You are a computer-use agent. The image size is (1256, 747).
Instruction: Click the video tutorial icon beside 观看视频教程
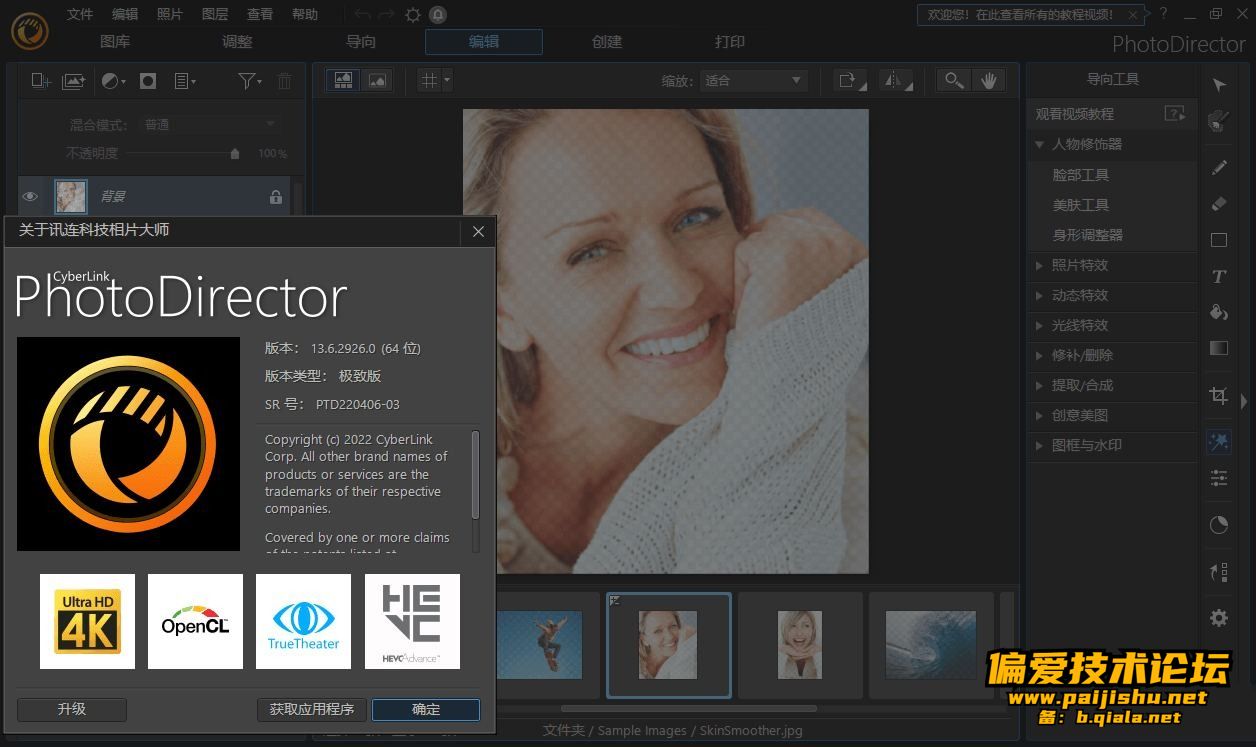coord(1175,114)
